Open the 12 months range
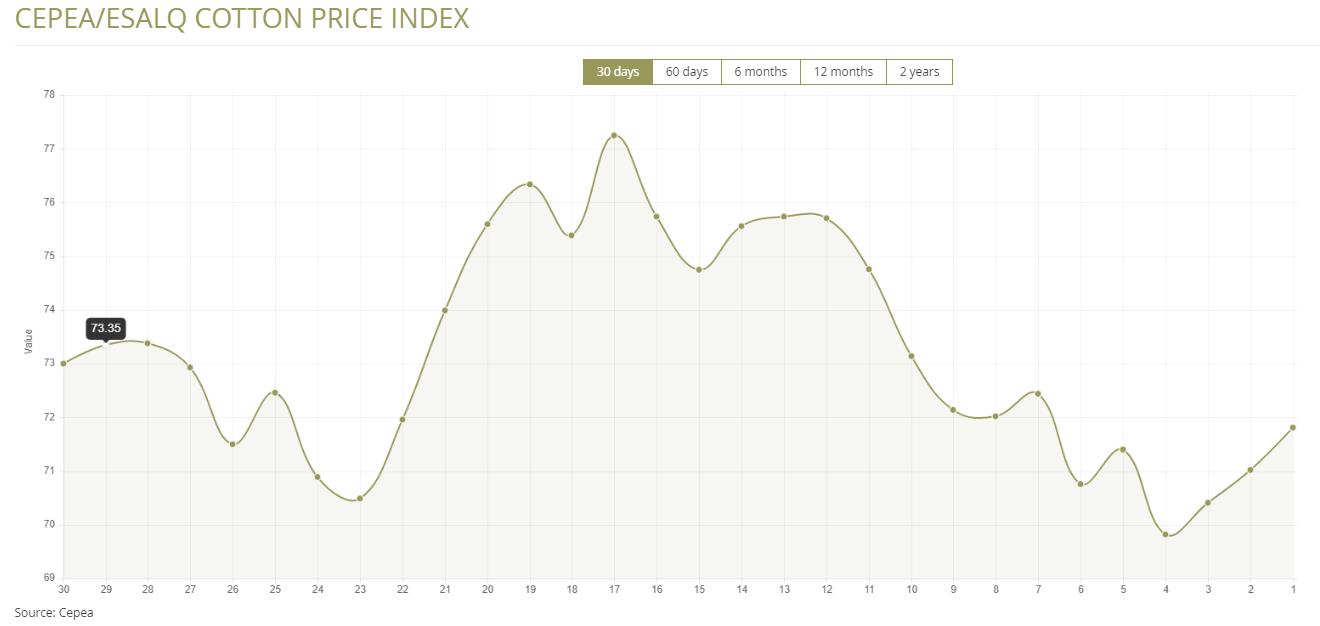Screen dimensions: 1320x626 point(843,72)
